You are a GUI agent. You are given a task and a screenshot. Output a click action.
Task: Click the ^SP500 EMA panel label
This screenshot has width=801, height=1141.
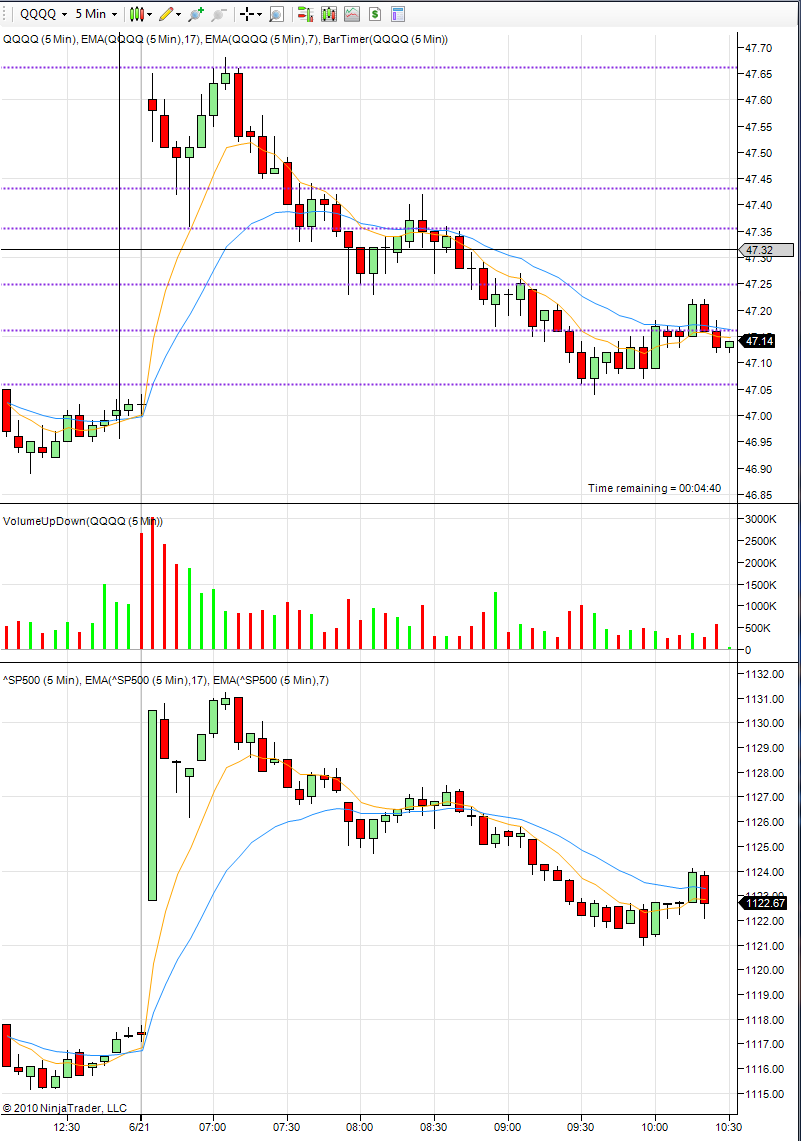pyautogui.click(x=166, y=680)
